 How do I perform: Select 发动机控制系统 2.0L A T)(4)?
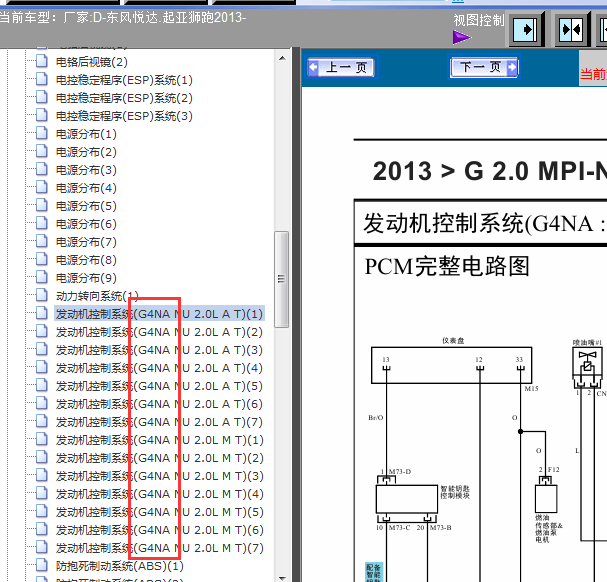pos(159,368)
